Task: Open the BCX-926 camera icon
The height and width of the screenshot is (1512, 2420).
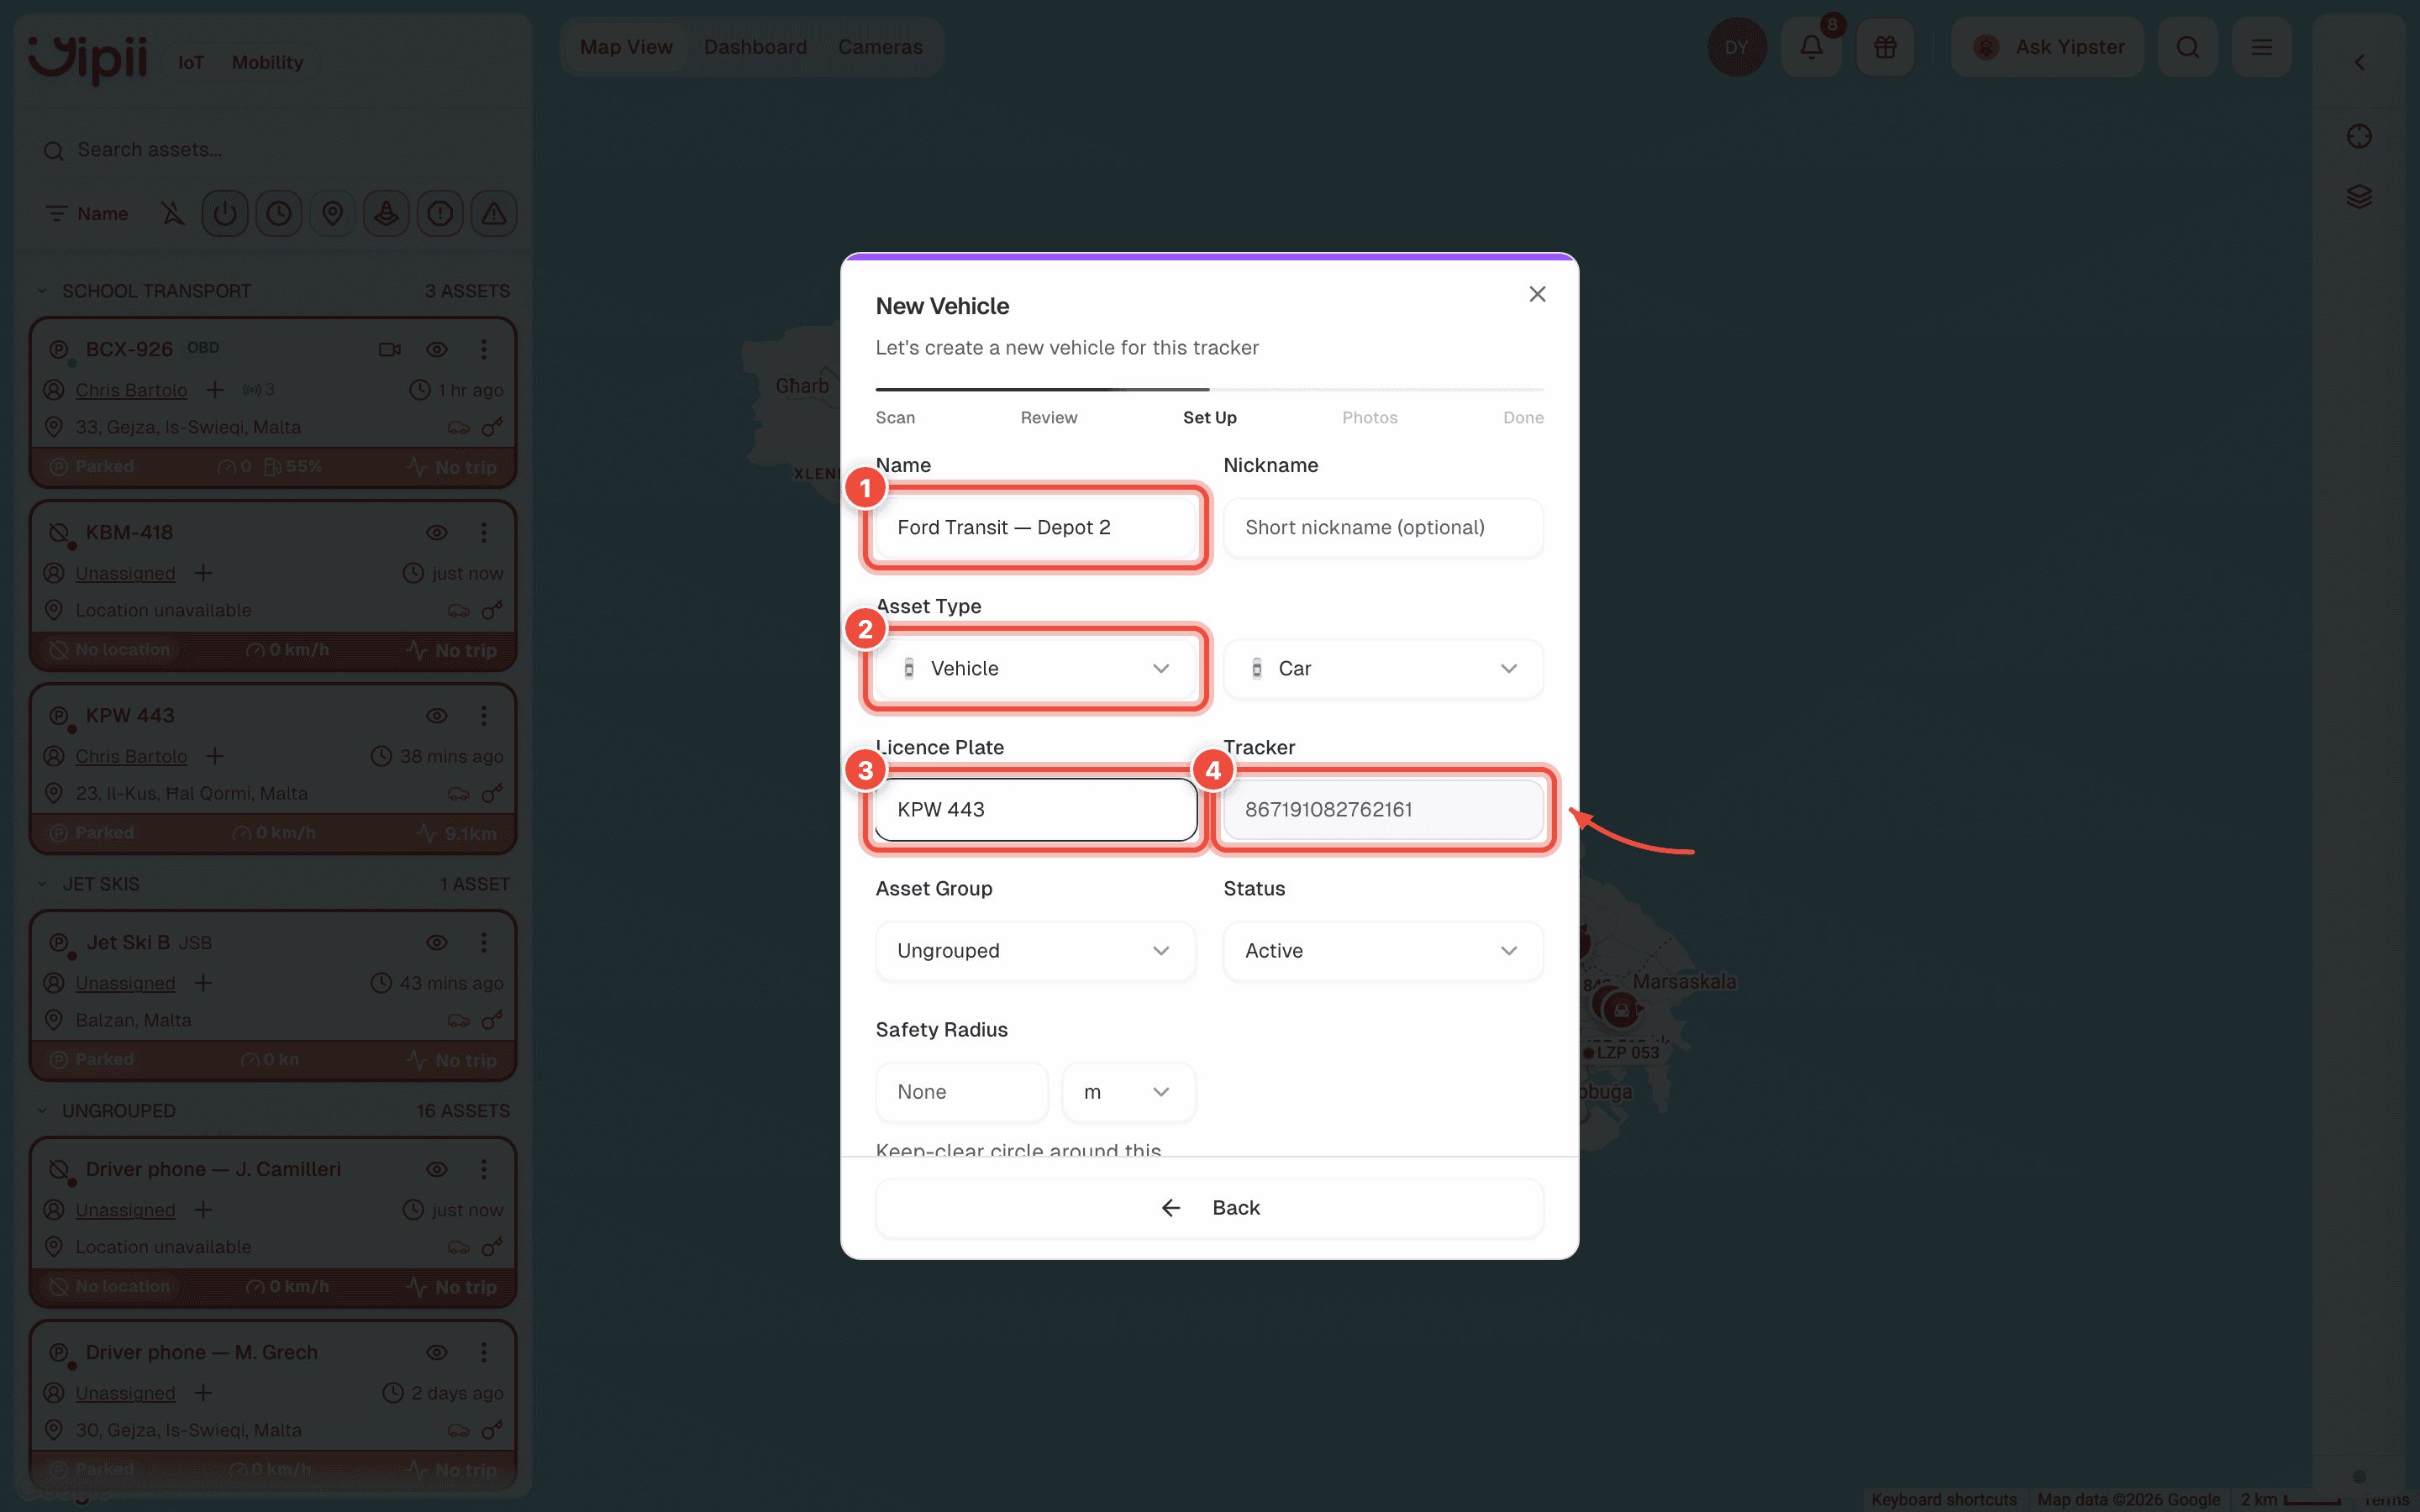Action: click(390, 349)
